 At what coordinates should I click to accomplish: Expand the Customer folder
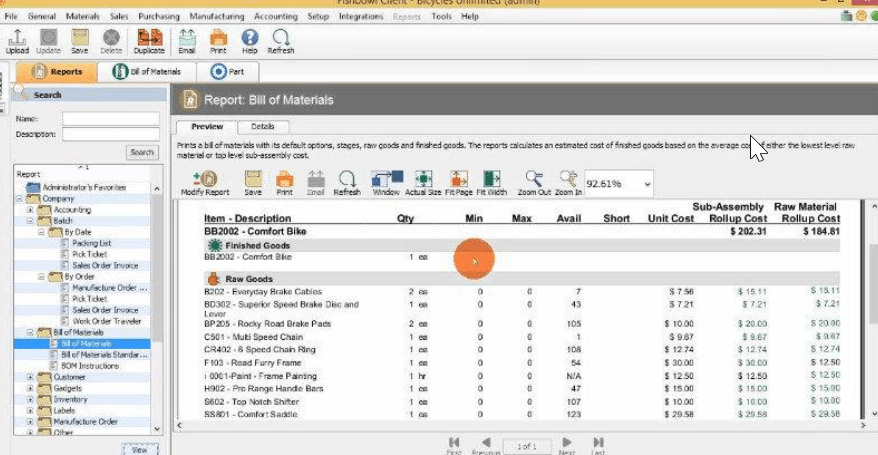(30, 377)
